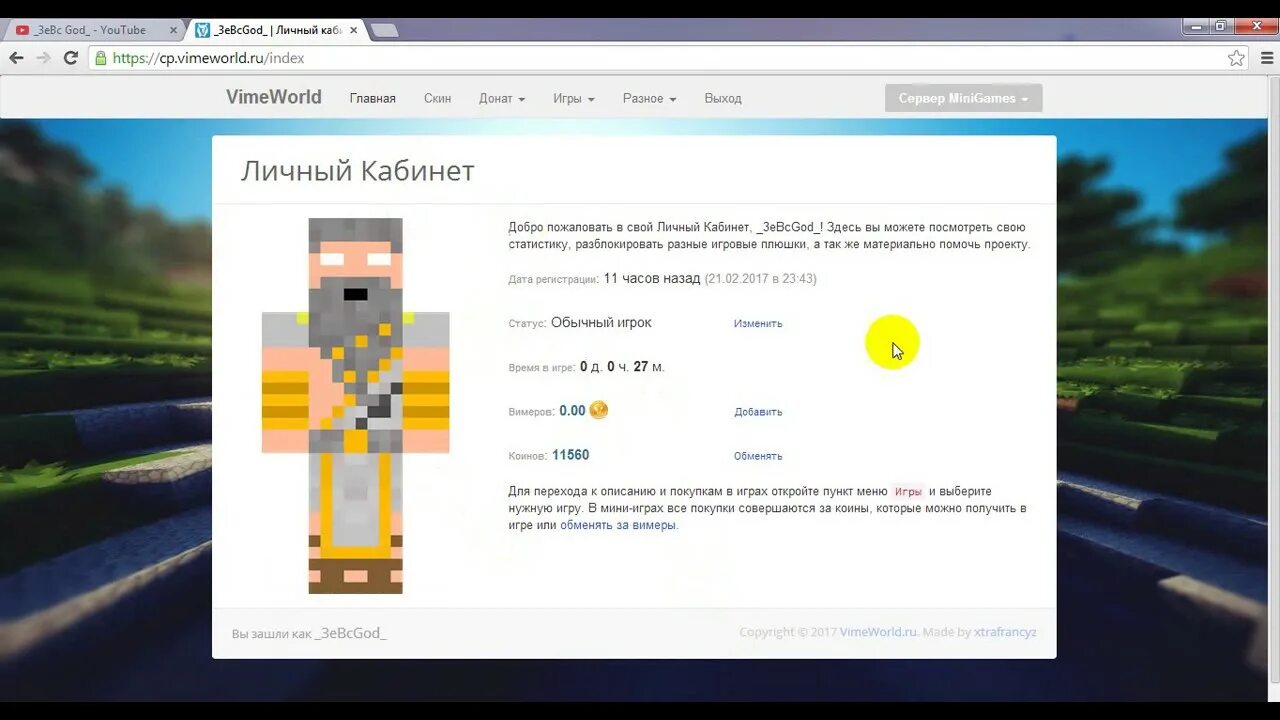
Task: Follow the обменять за вимеры link
Action: [619, 525]
